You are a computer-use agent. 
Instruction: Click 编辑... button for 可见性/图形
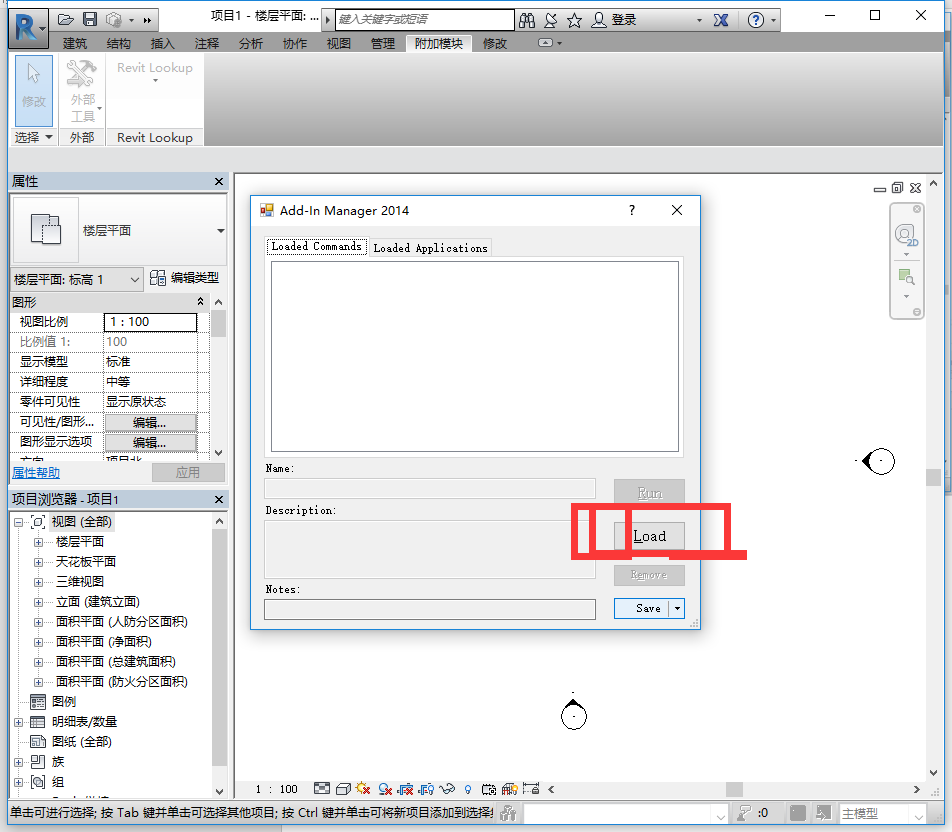(150, 423)
